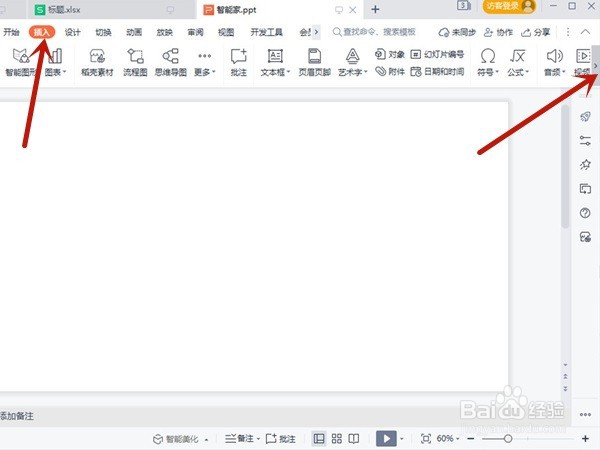Increase zoom with plus button
The width and height of the screenshot is (600, 450).
point(585,439)
